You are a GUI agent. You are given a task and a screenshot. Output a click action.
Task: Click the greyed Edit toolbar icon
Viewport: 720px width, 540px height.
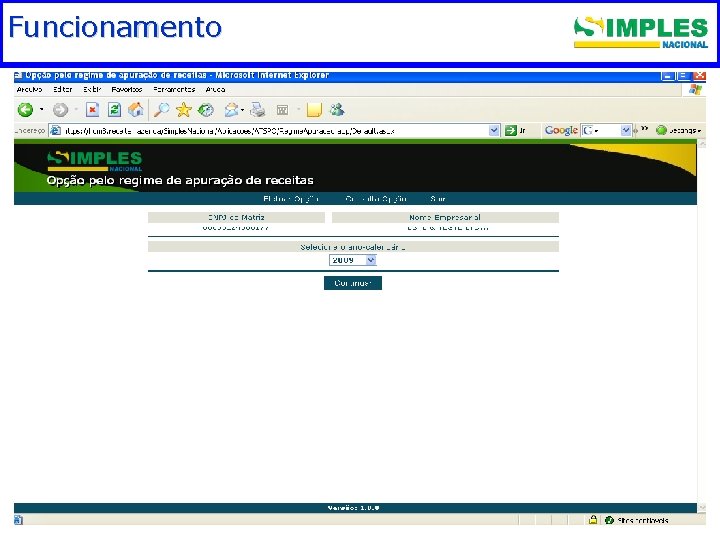282,110
